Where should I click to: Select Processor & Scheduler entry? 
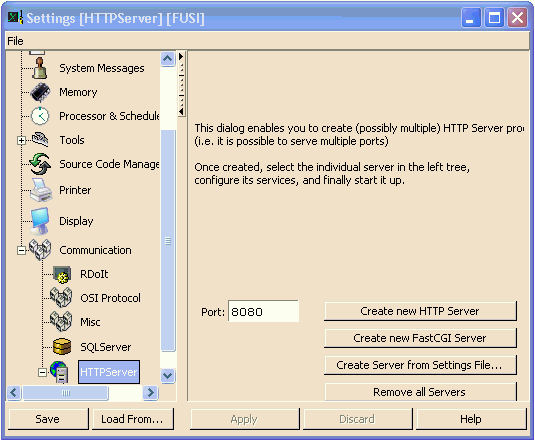109,116
